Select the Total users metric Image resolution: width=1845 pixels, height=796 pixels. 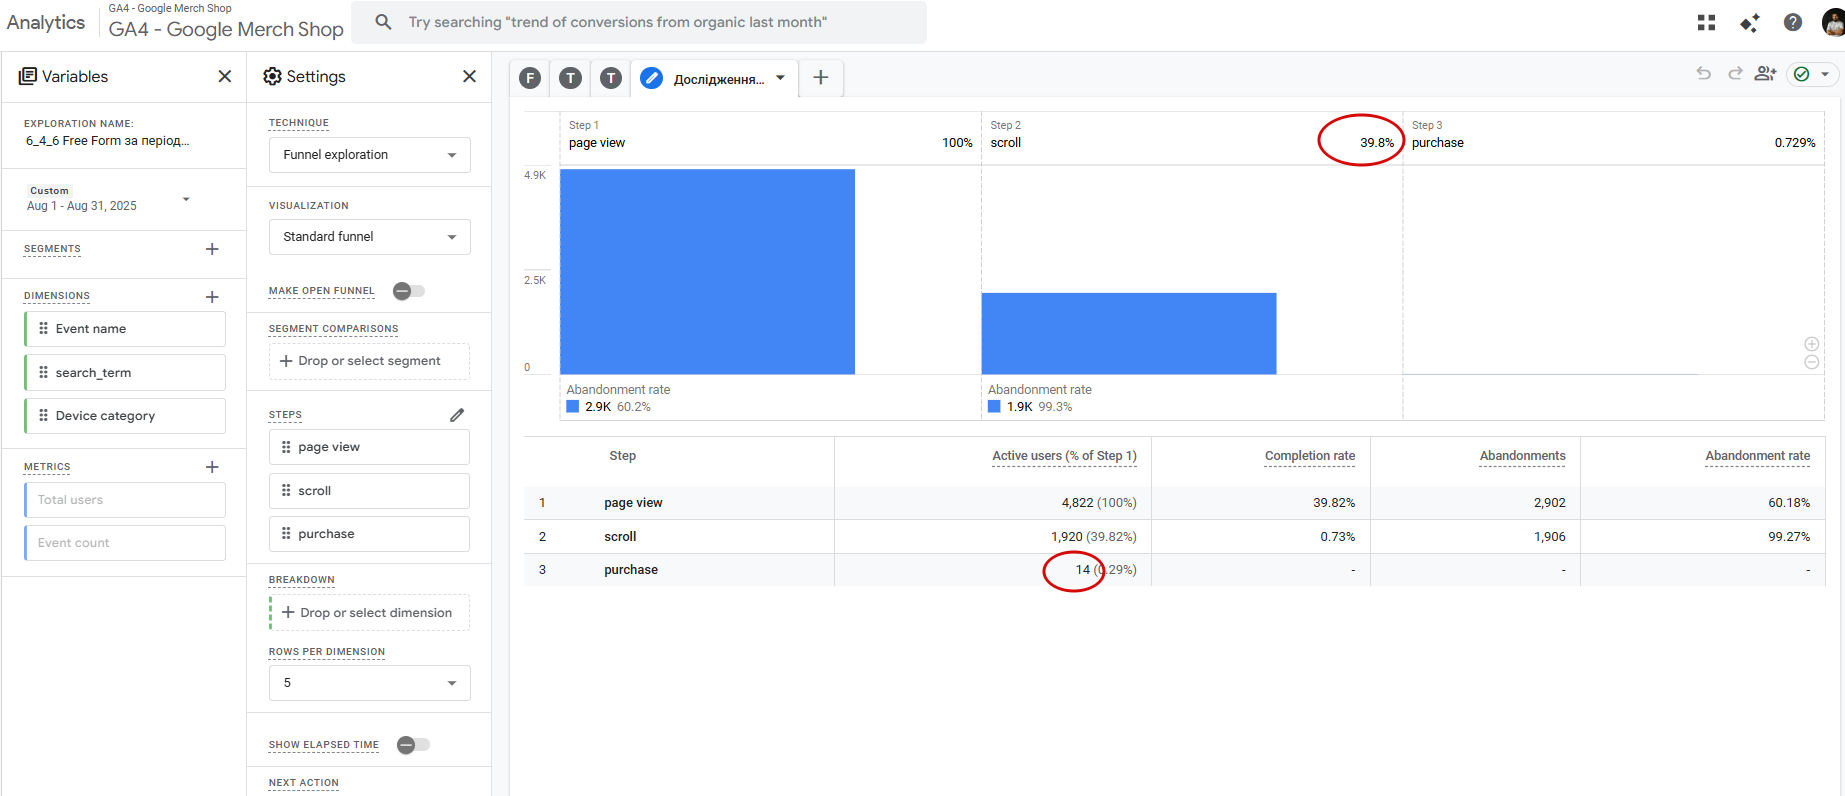pos(125,500)
